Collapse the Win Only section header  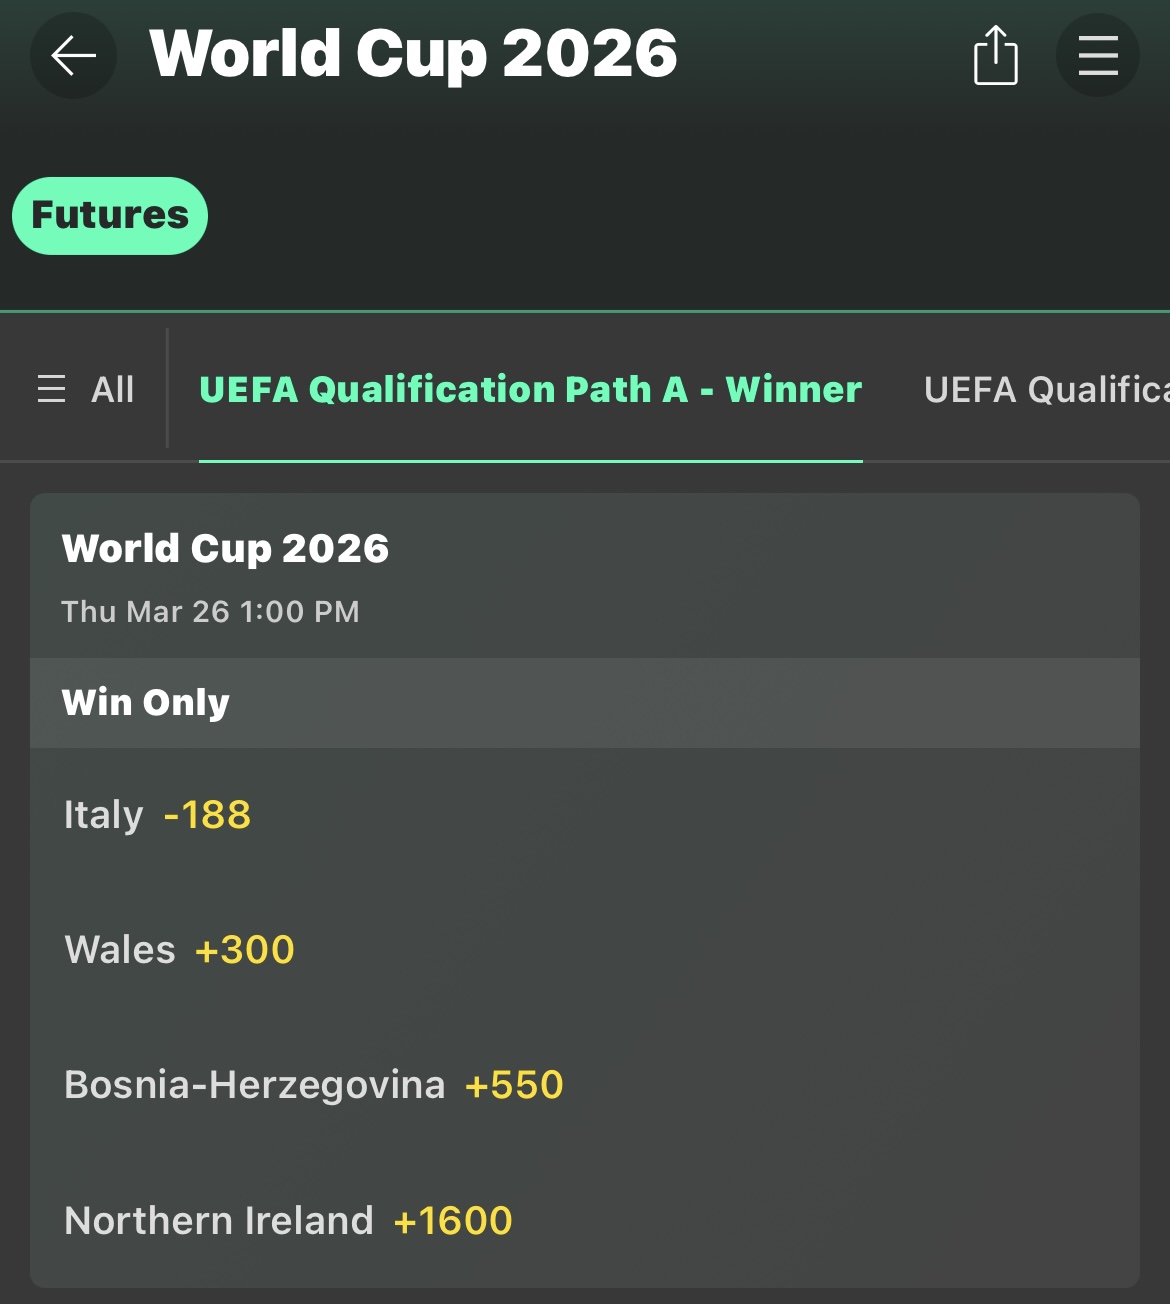146,702
